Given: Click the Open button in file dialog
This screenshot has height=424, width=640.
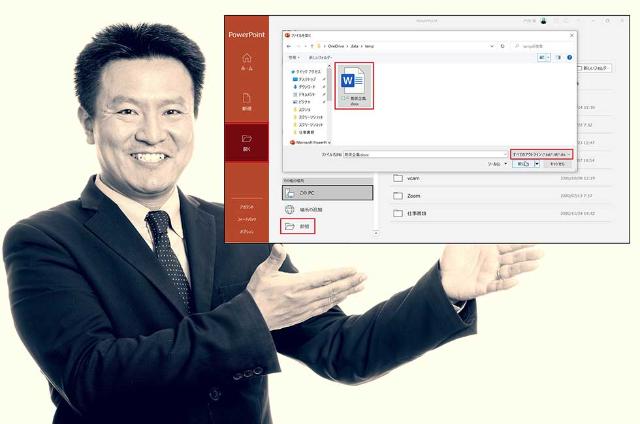Looking at the screenshot, I should pos(522,163).
